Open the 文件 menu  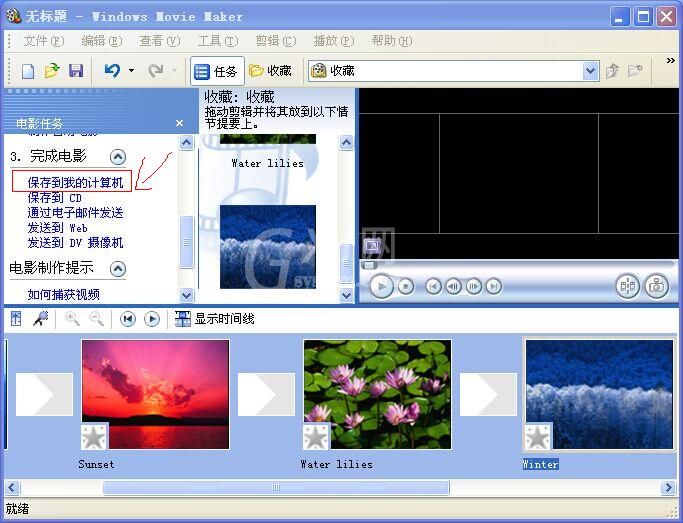coord(44,41)
